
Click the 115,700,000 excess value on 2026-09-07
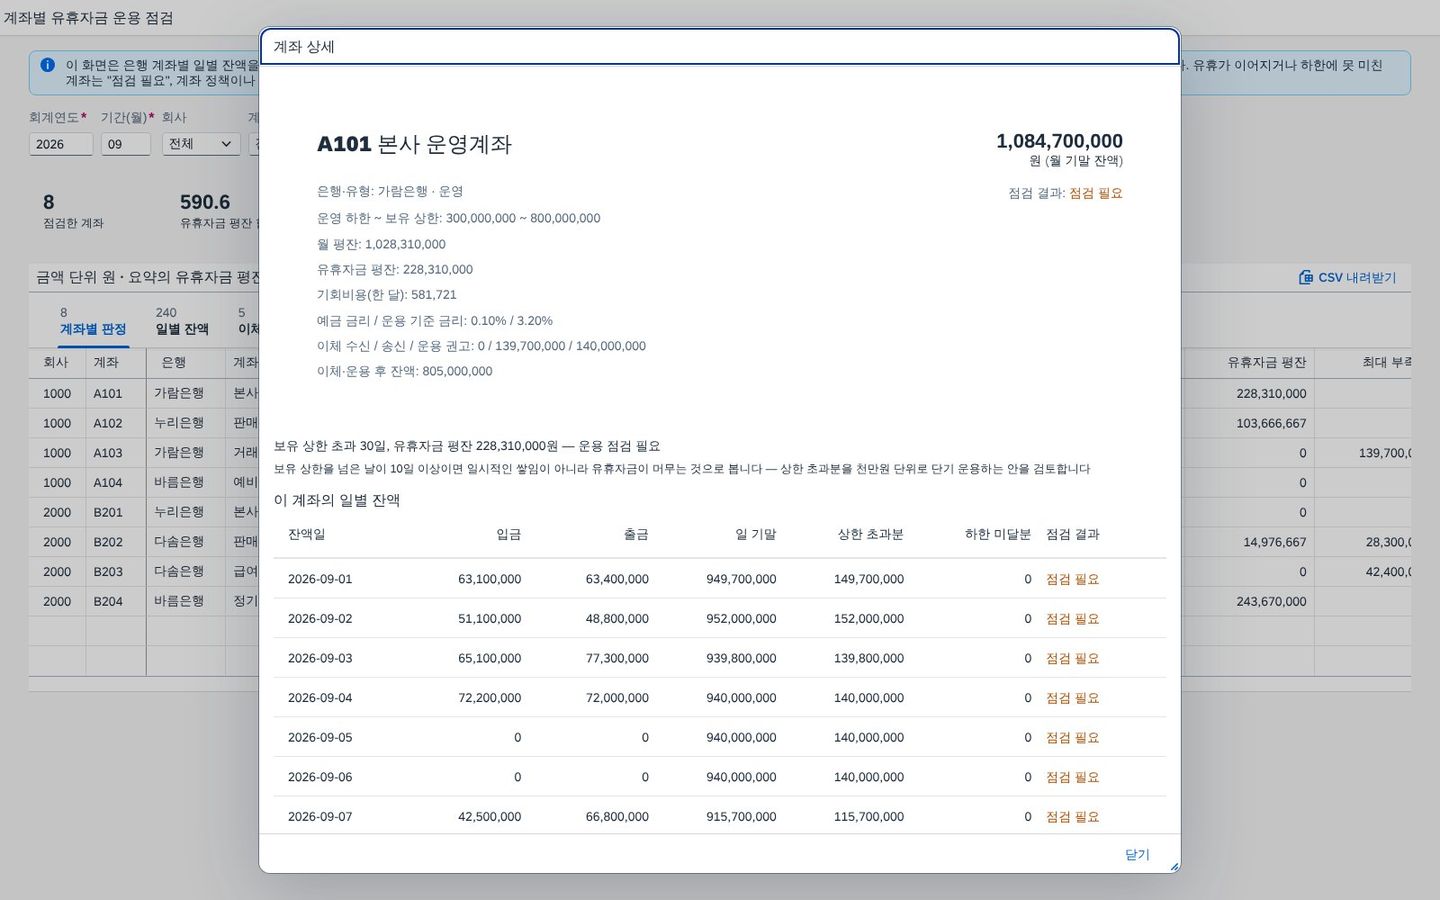click(869, 817)
